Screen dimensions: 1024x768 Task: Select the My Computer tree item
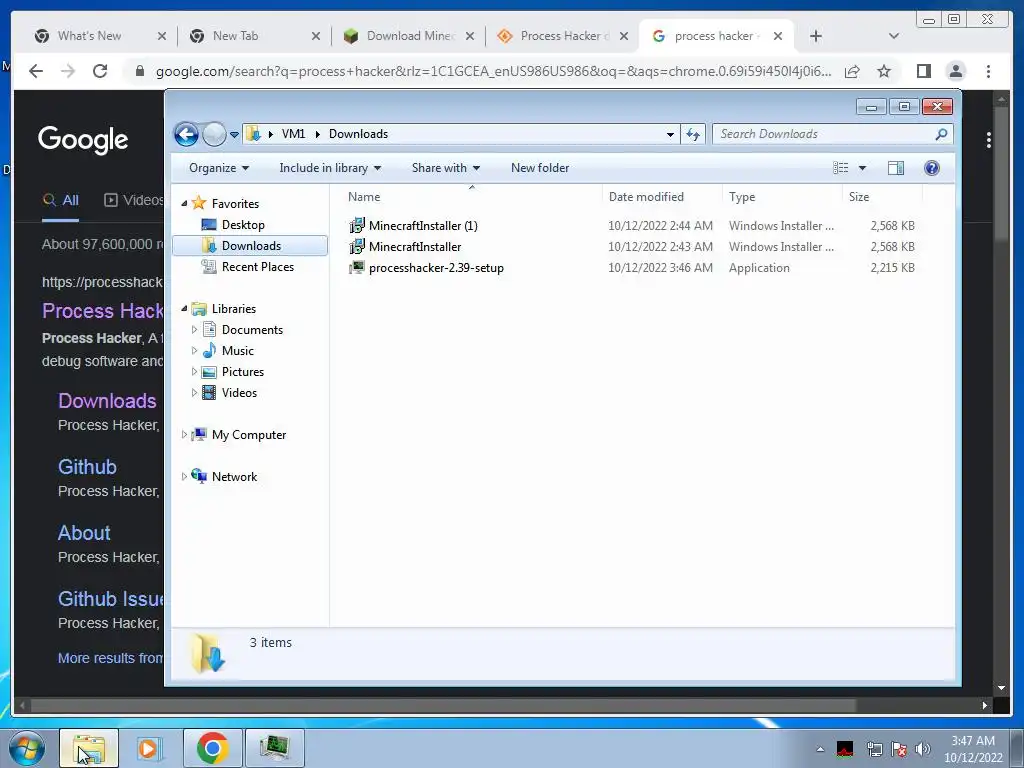(x=249, y=435)
